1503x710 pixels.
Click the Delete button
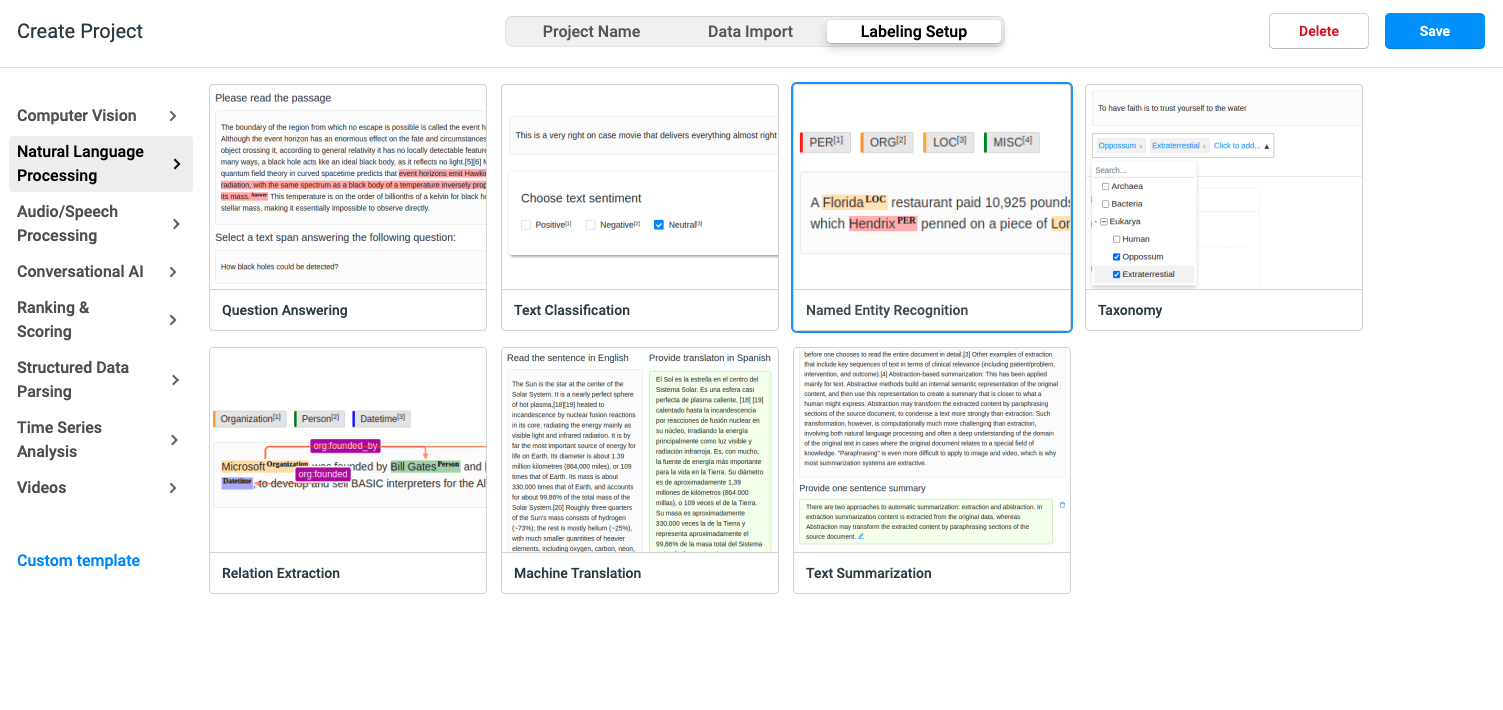[x=1318, y=31]
